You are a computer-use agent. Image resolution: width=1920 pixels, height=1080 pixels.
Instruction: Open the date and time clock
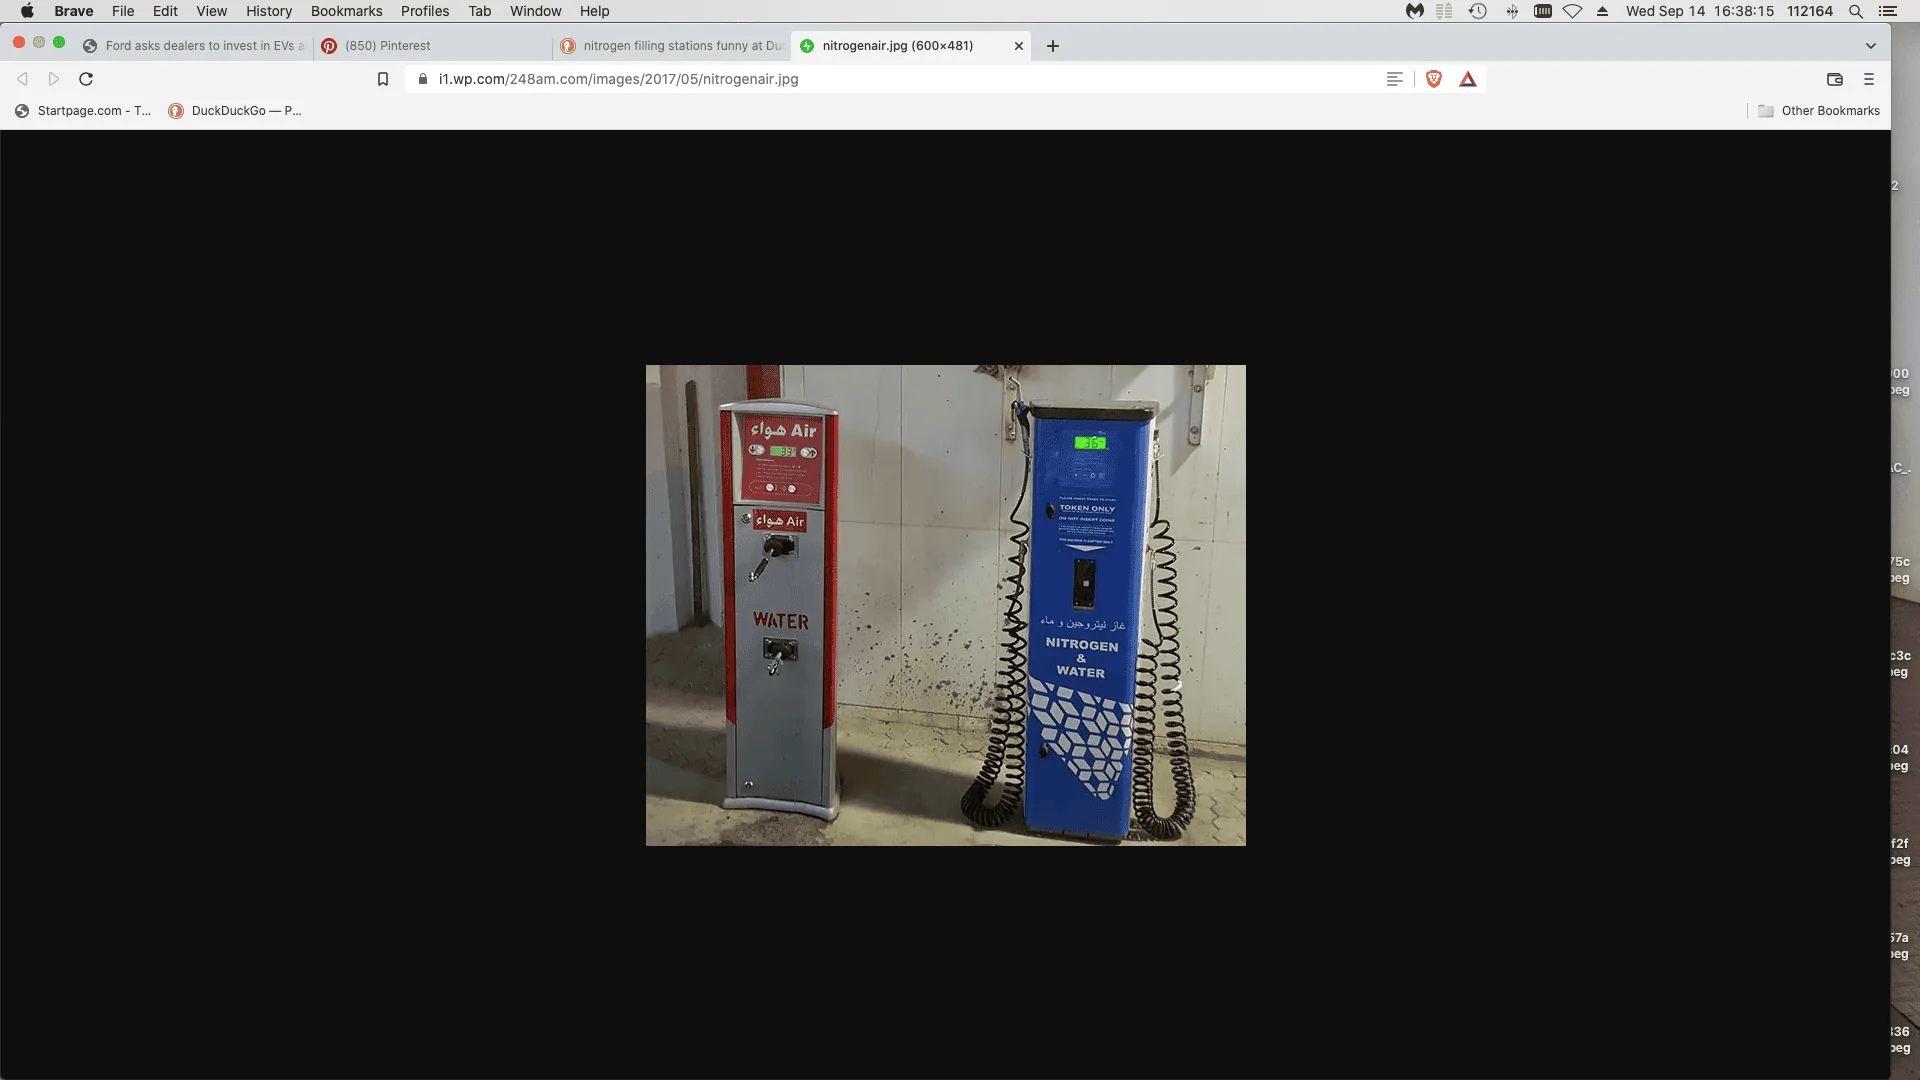(x=1700, y=11)
